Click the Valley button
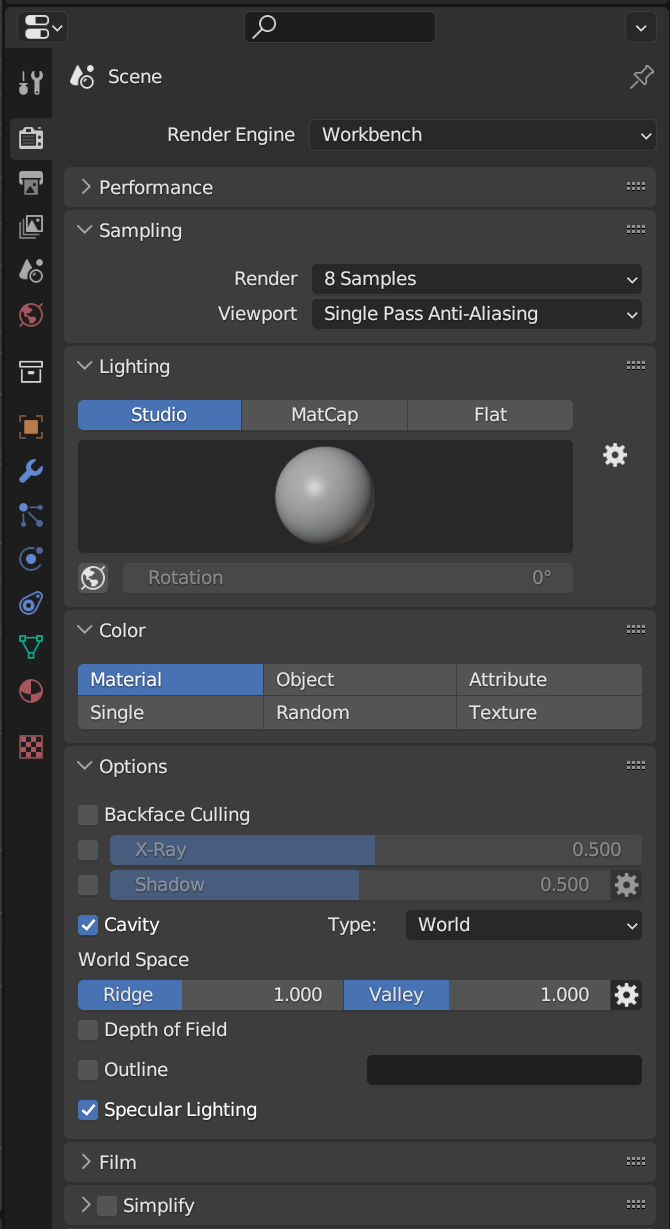 [x=396, y=994]
